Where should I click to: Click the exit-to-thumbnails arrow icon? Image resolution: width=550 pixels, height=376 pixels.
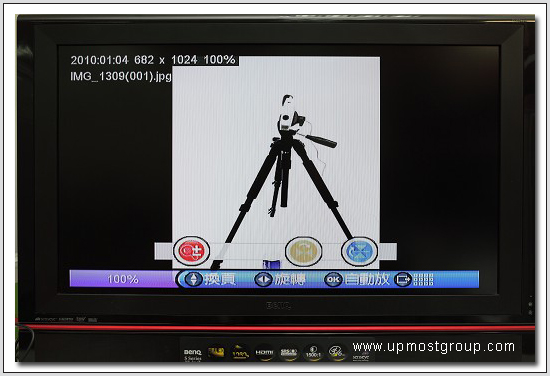click(403, 280)
